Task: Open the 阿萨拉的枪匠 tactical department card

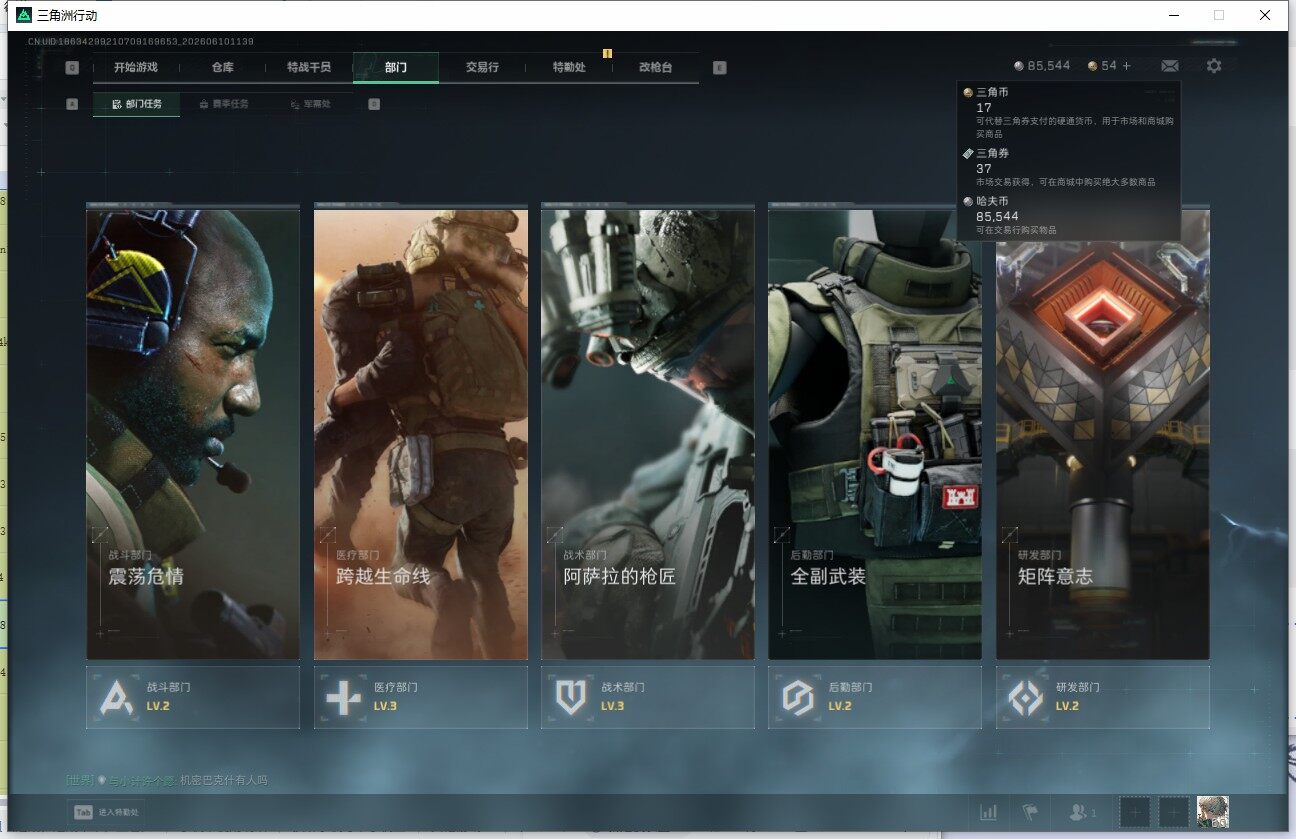Action: (648, 434)
